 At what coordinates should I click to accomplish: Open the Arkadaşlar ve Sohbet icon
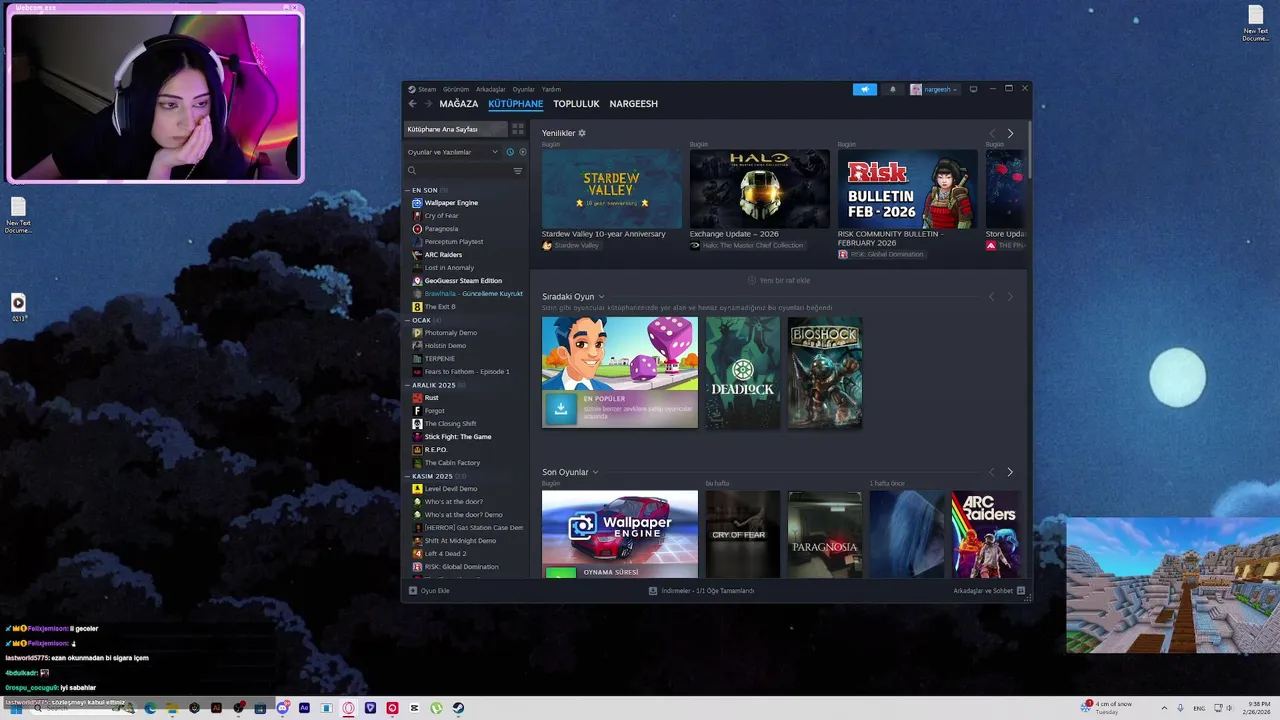(x=1021, y=591)
